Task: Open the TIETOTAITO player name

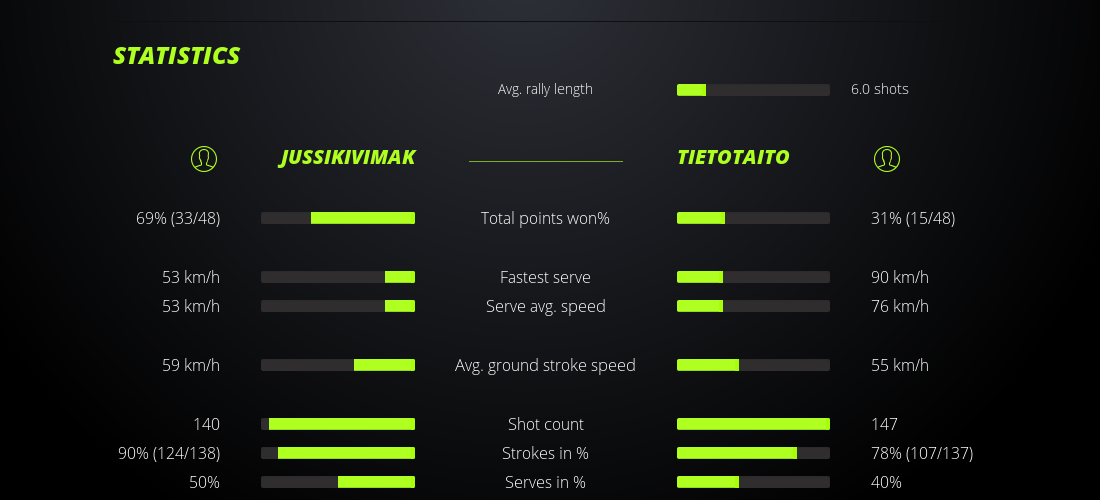Action: pos(733,157)
